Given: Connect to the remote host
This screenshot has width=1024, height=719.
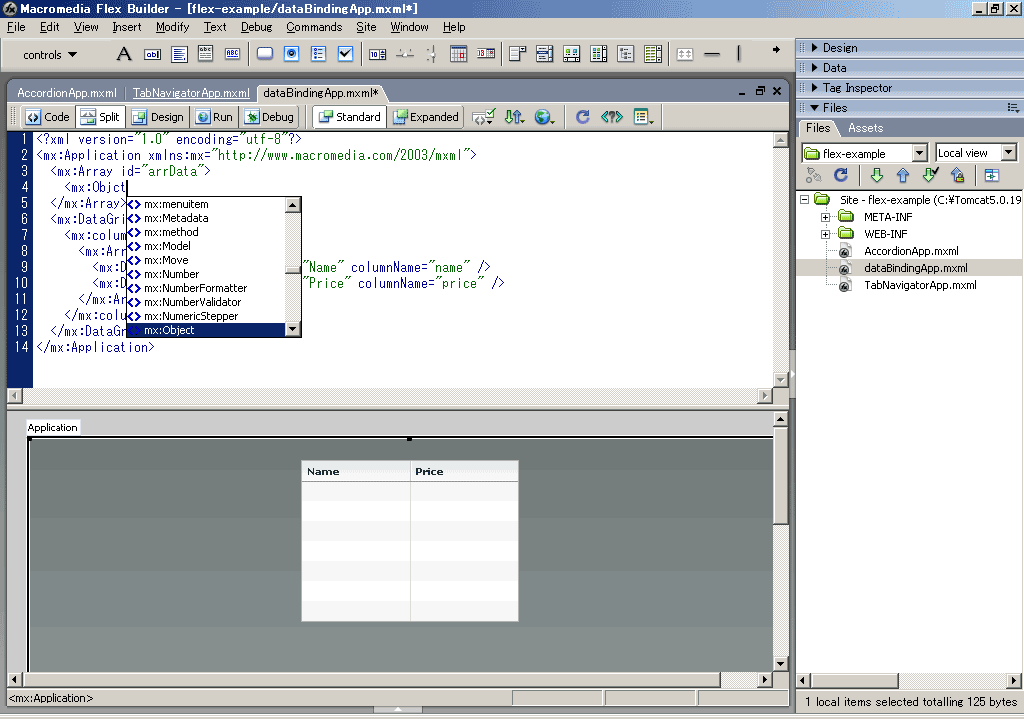Looking at the screenshot, I should click(814, 175).
